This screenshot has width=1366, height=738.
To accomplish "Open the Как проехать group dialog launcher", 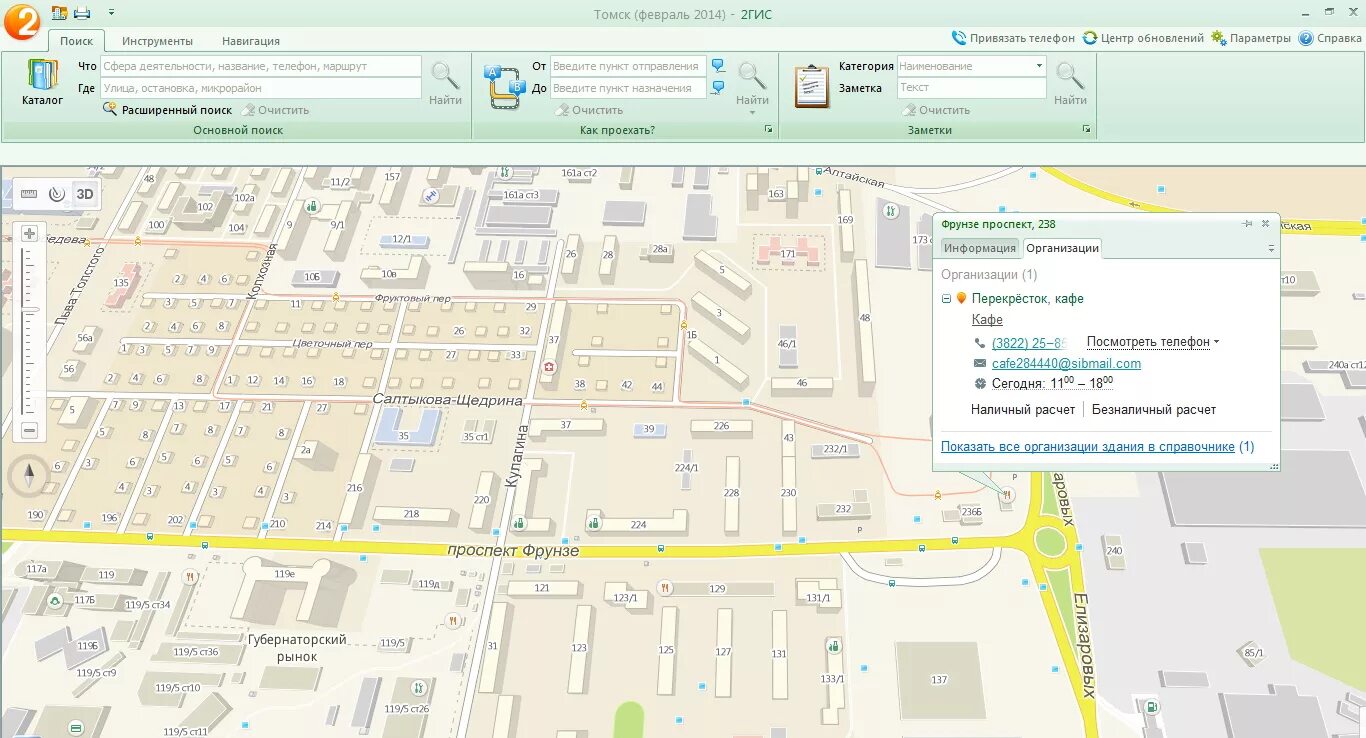I will pyautogui.click(x=769, y=130).
